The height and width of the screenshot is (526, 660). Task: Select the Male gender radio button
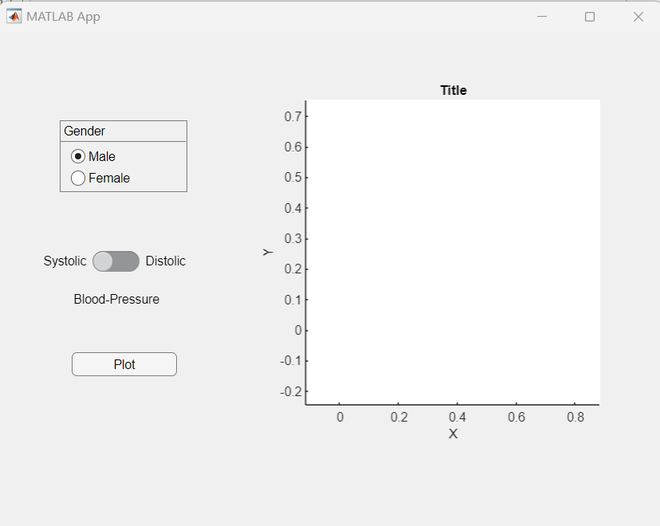click(78, 156)
